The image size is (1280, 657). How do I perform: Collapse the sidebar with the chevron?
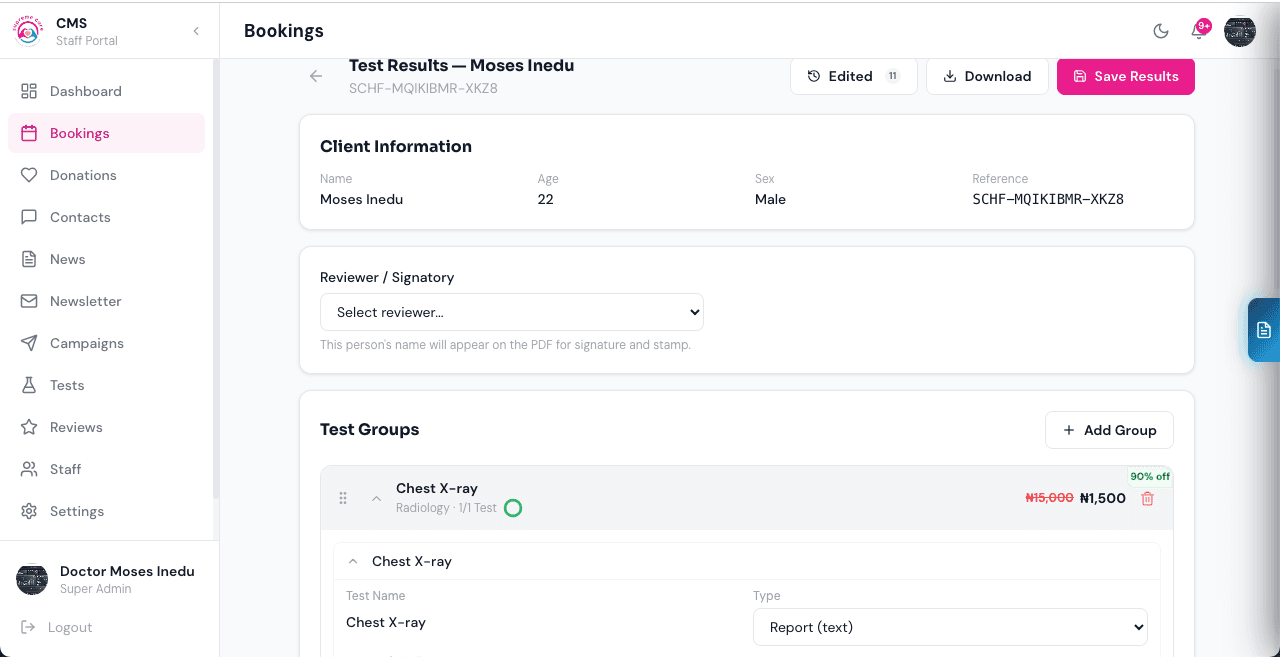pyautogui.click(x=196, y=31)
